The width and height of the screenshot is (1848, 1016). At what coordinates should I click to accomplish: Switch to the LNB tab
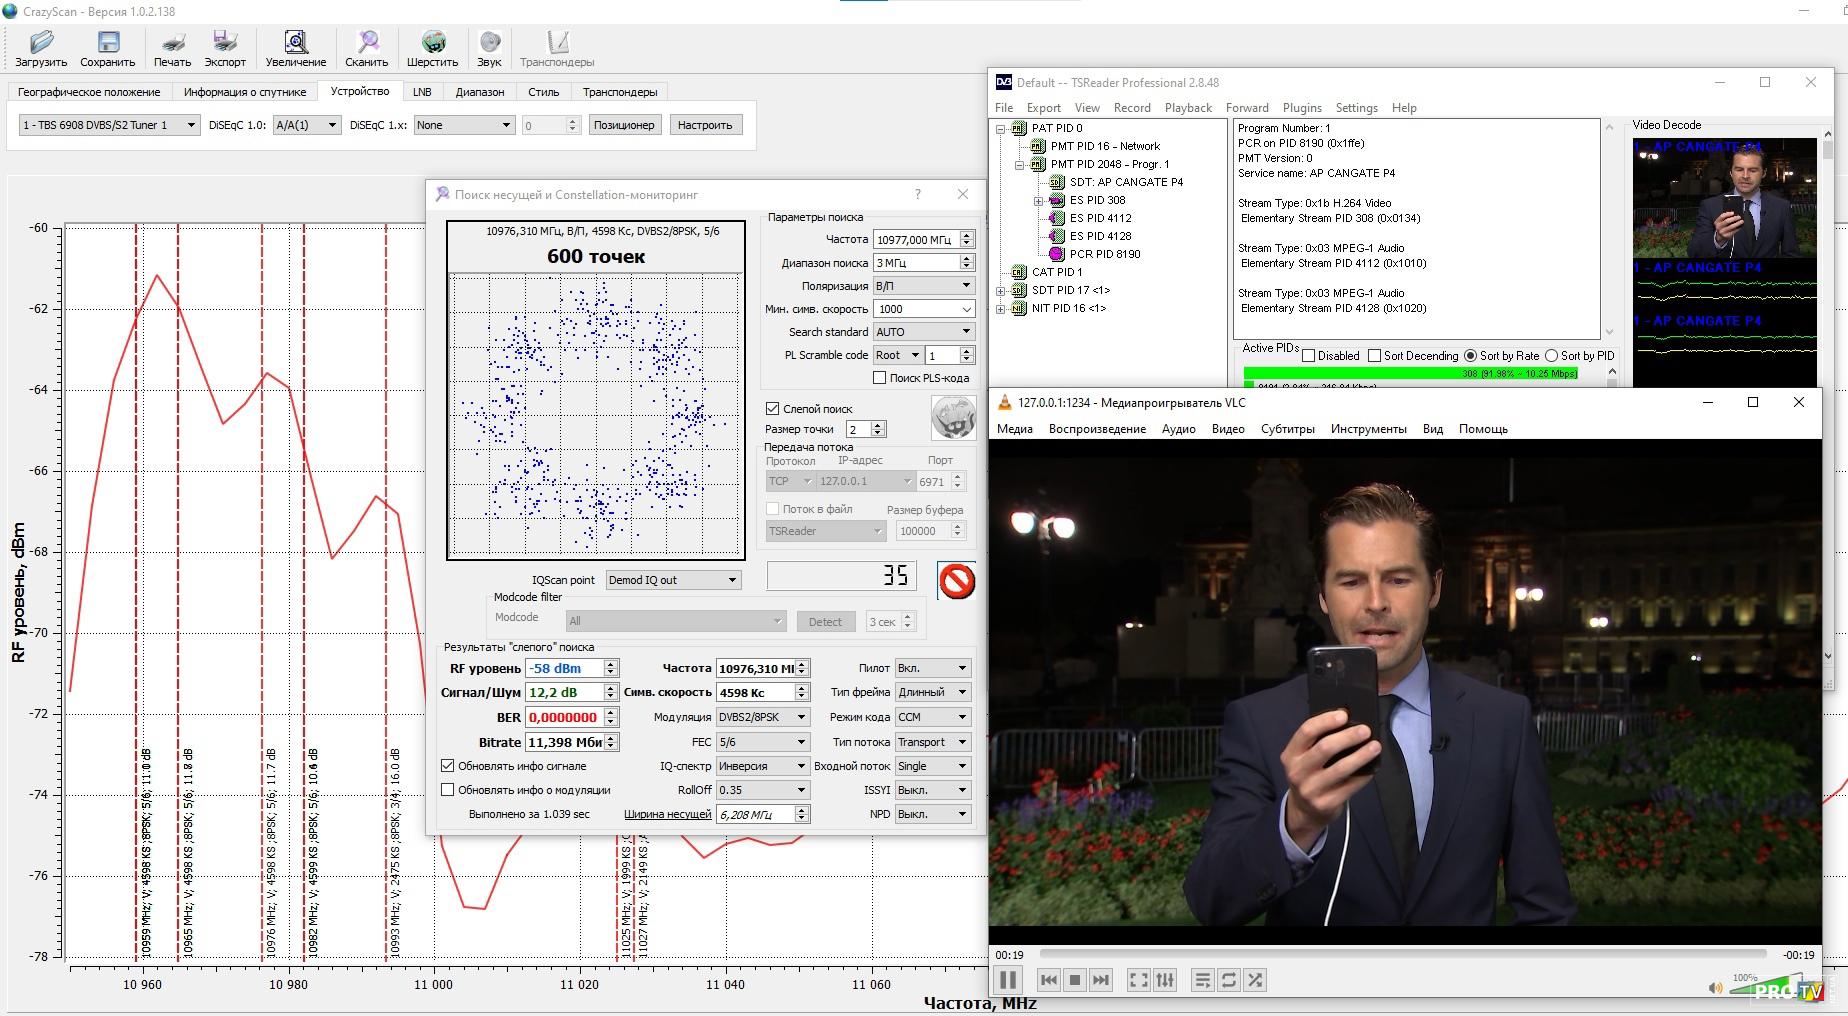tap(422, 92)
